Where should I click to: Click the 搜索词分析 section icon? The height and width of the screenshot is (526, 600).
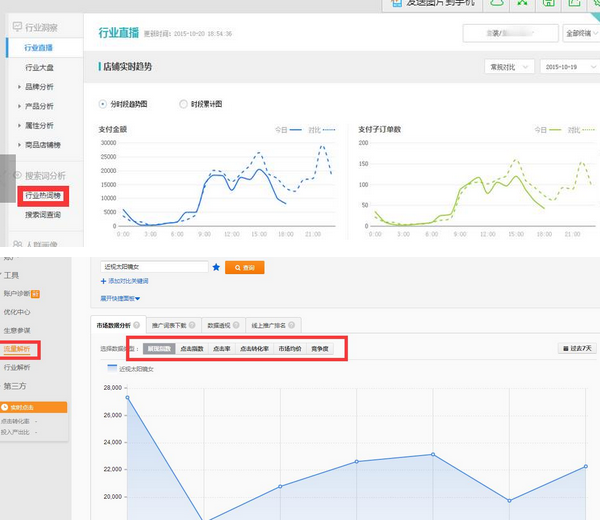point(17,175)
